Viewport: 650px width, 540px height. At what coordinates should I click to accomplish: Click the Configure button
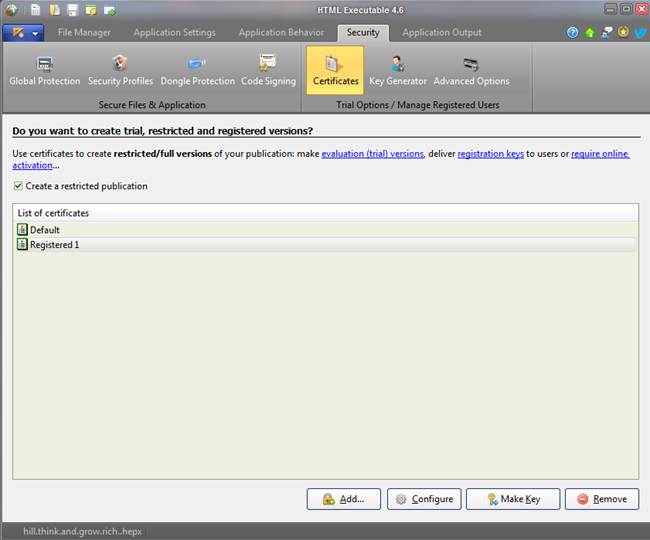424,499
